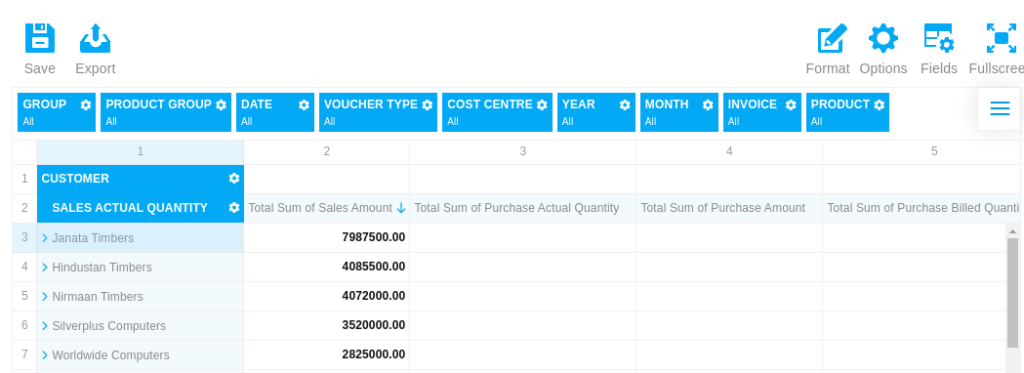Open CUSTOMER field gear settings
1024x373 pixels.
coord(234,178)
